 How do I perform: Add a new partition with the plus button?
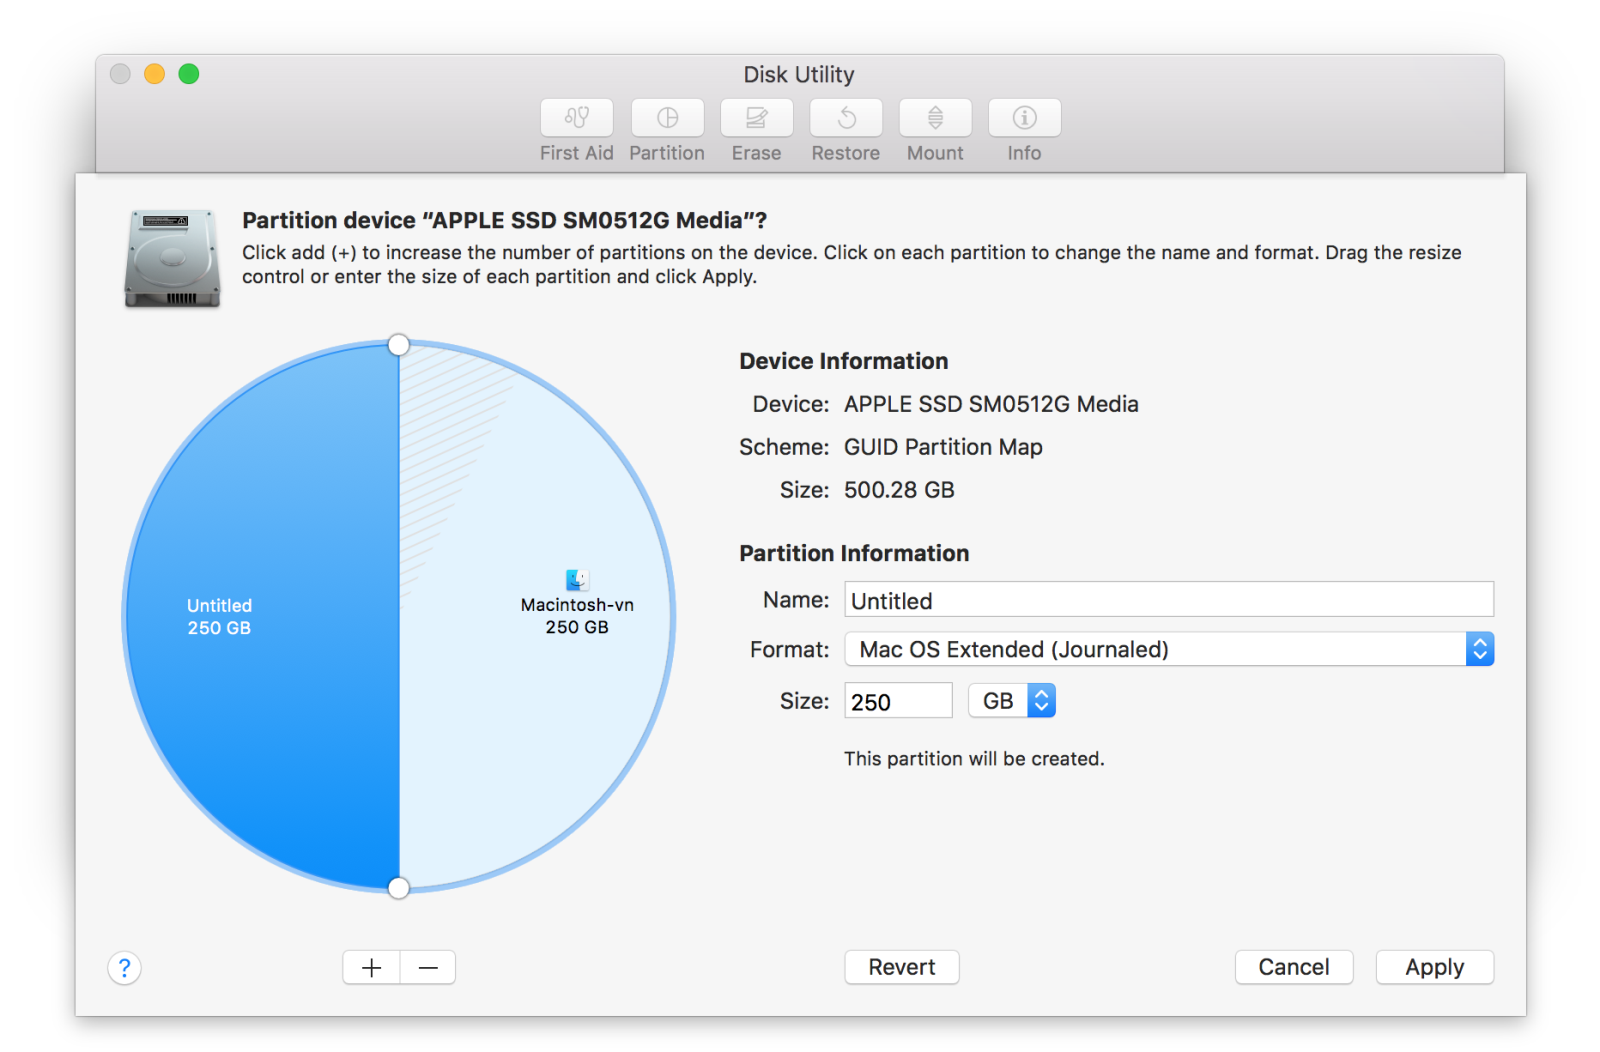pos(370,967)
